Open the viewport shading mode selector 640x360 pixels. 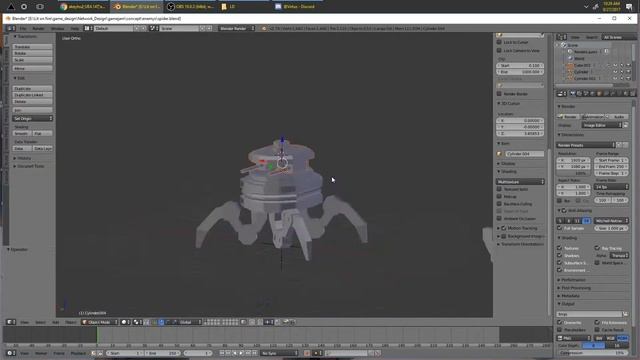(x=126, y=322)
